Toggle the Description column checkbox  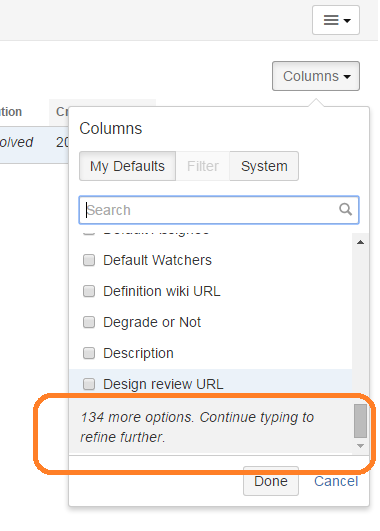pos(89,353)
